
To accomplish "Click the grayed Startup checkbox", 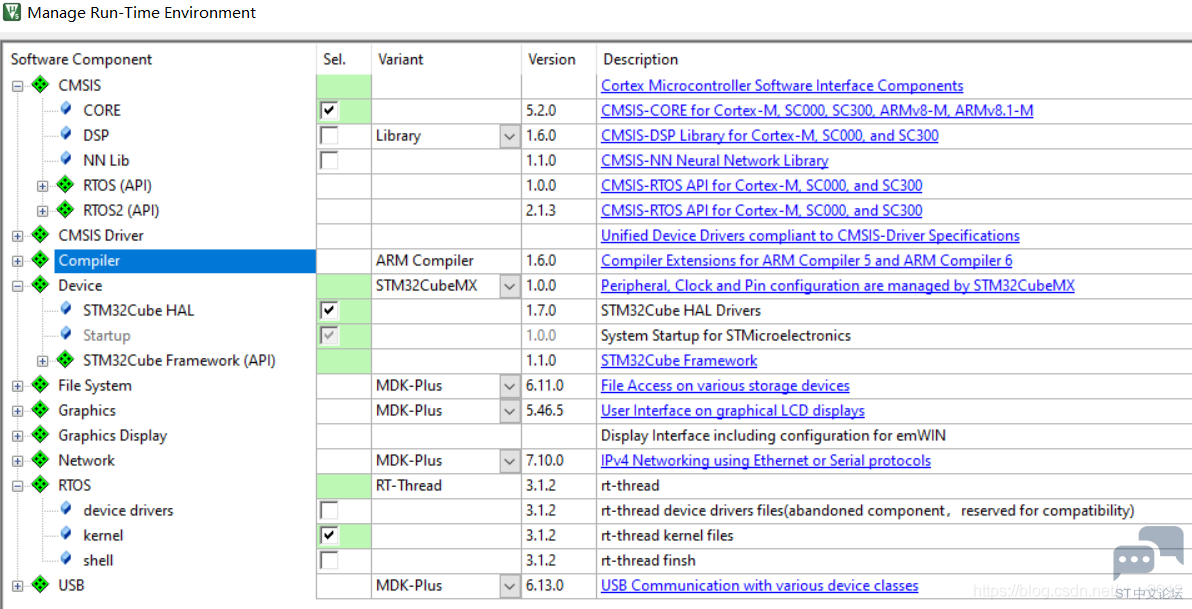I will click(329, 336).
